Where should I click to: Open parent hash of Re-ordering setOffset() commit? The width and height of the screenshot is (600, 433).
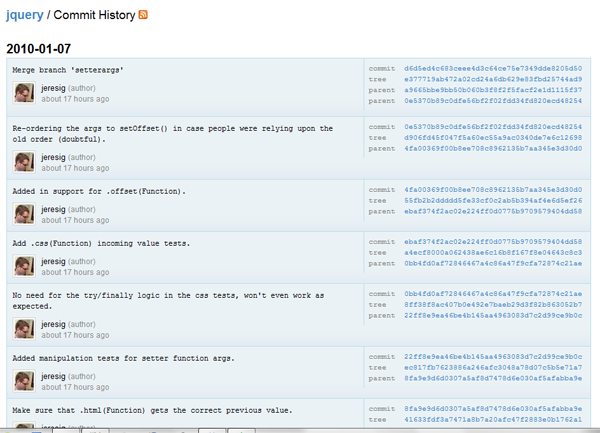click(x=493, y=148)
